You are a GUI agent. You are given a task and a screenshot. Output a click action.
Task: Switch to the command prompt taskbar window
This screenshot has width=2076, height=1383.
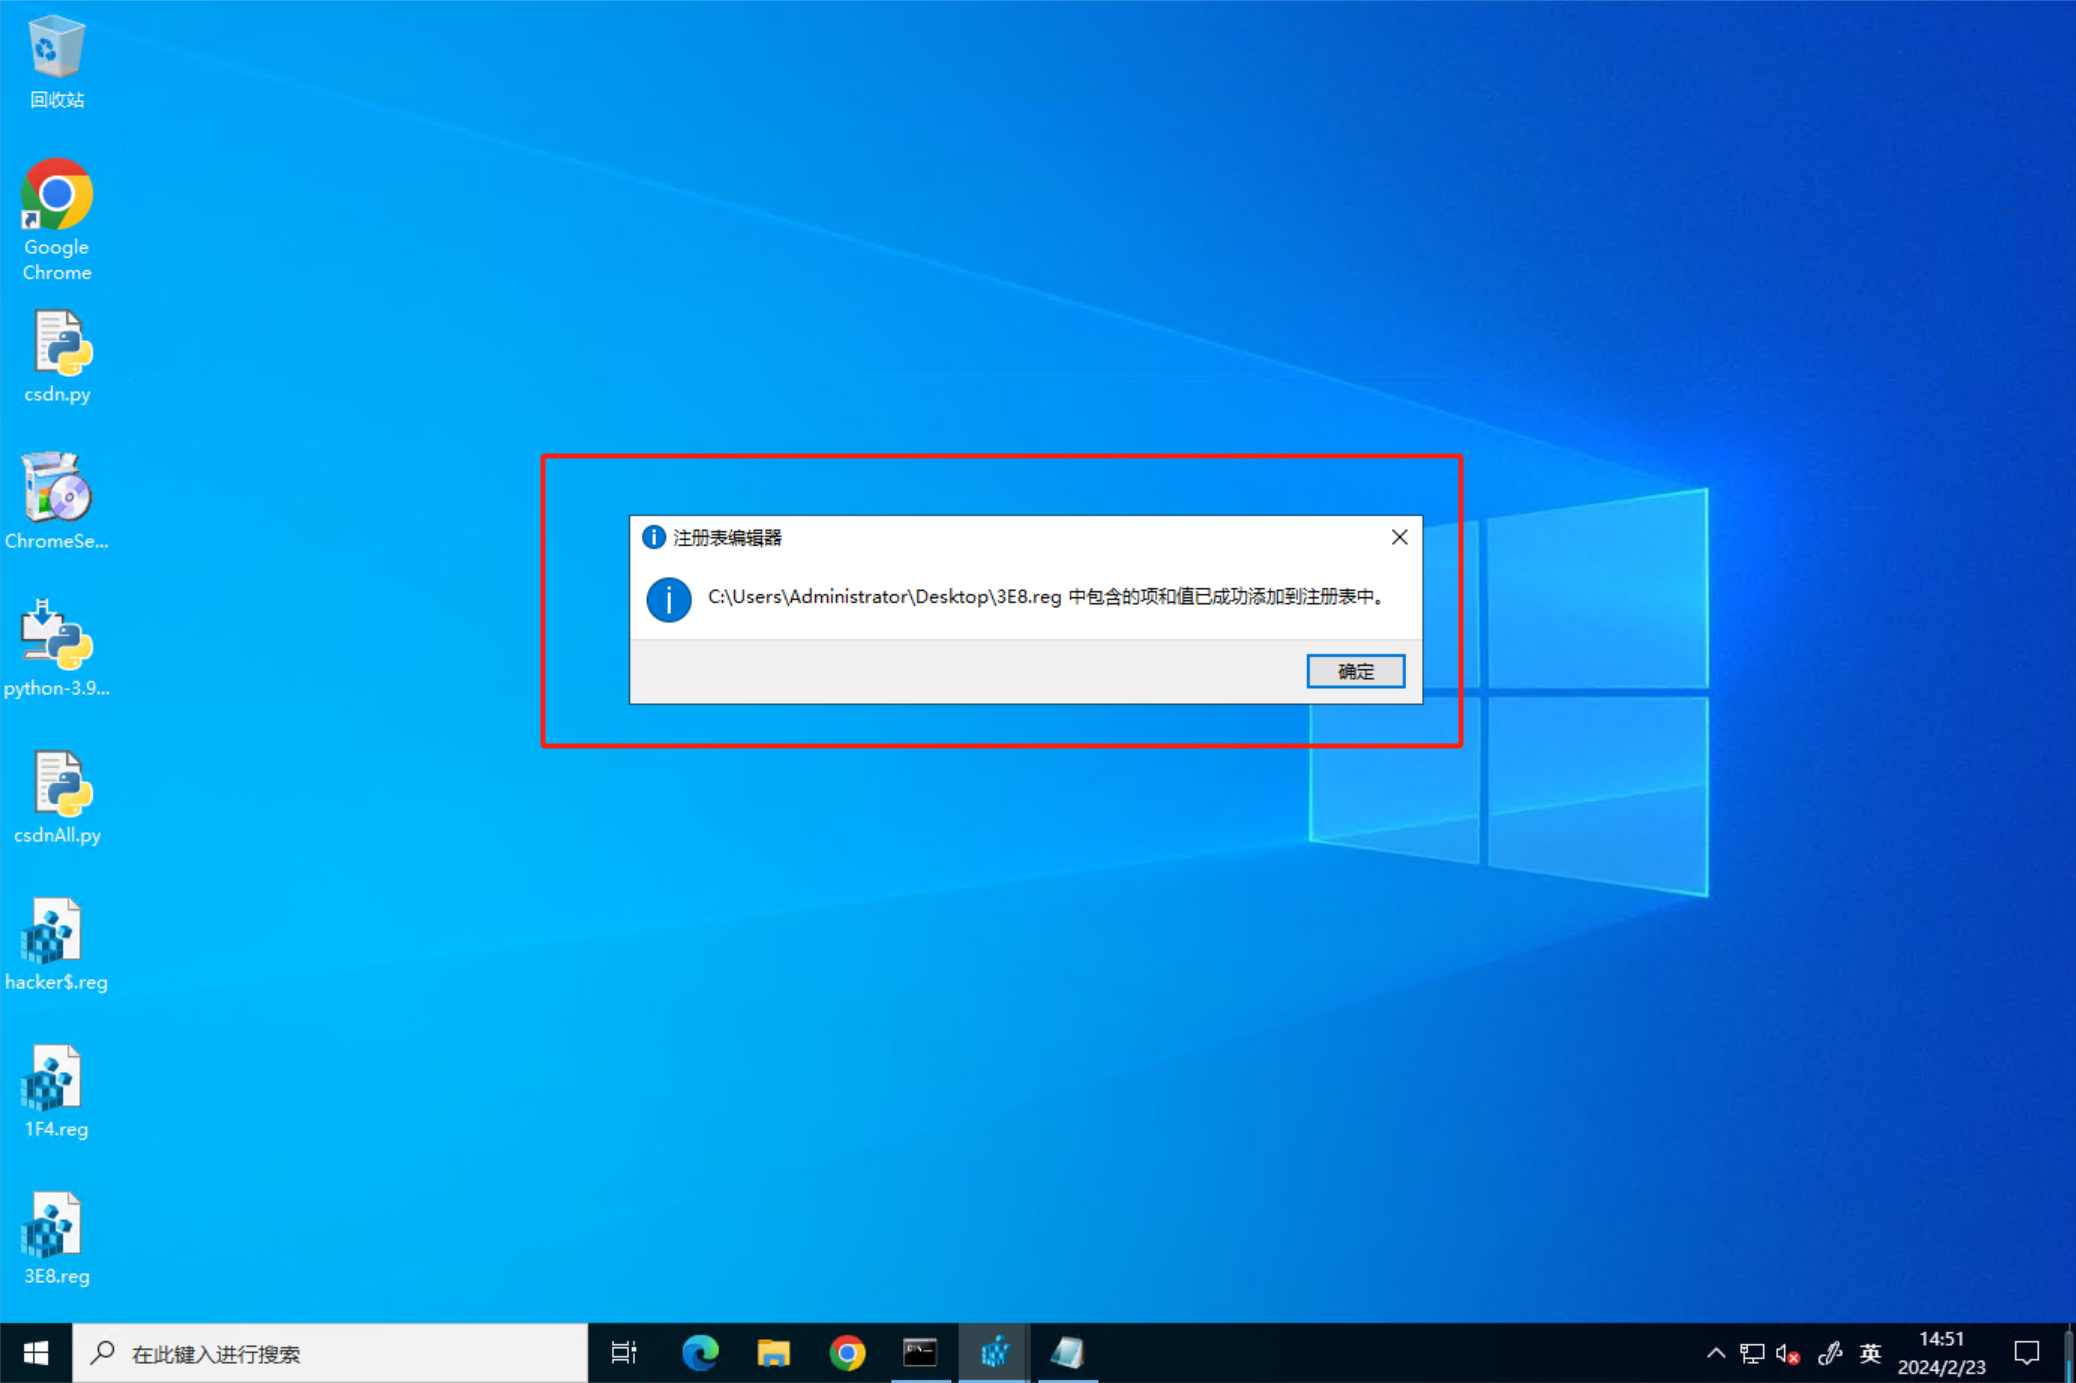click(920, 1353)
